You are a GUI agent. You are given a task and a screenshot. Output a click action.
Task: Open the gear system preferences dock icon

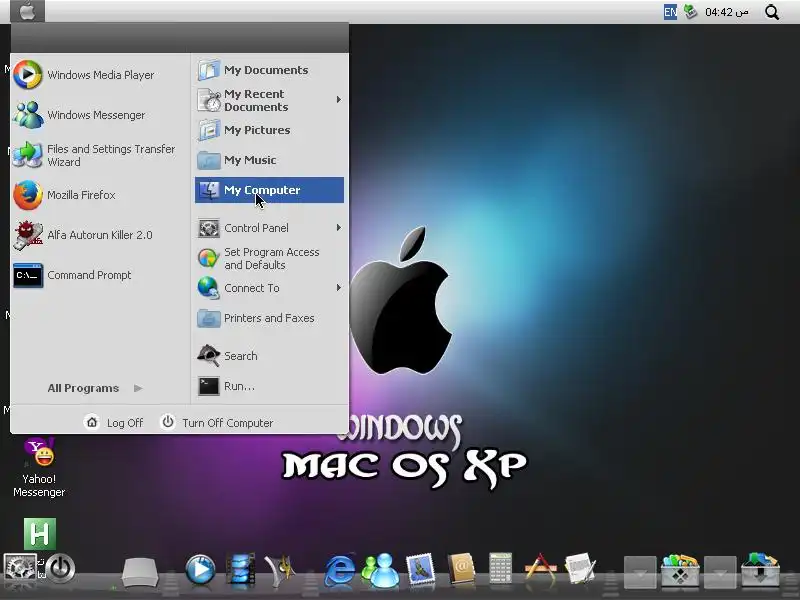coord(20,567)
